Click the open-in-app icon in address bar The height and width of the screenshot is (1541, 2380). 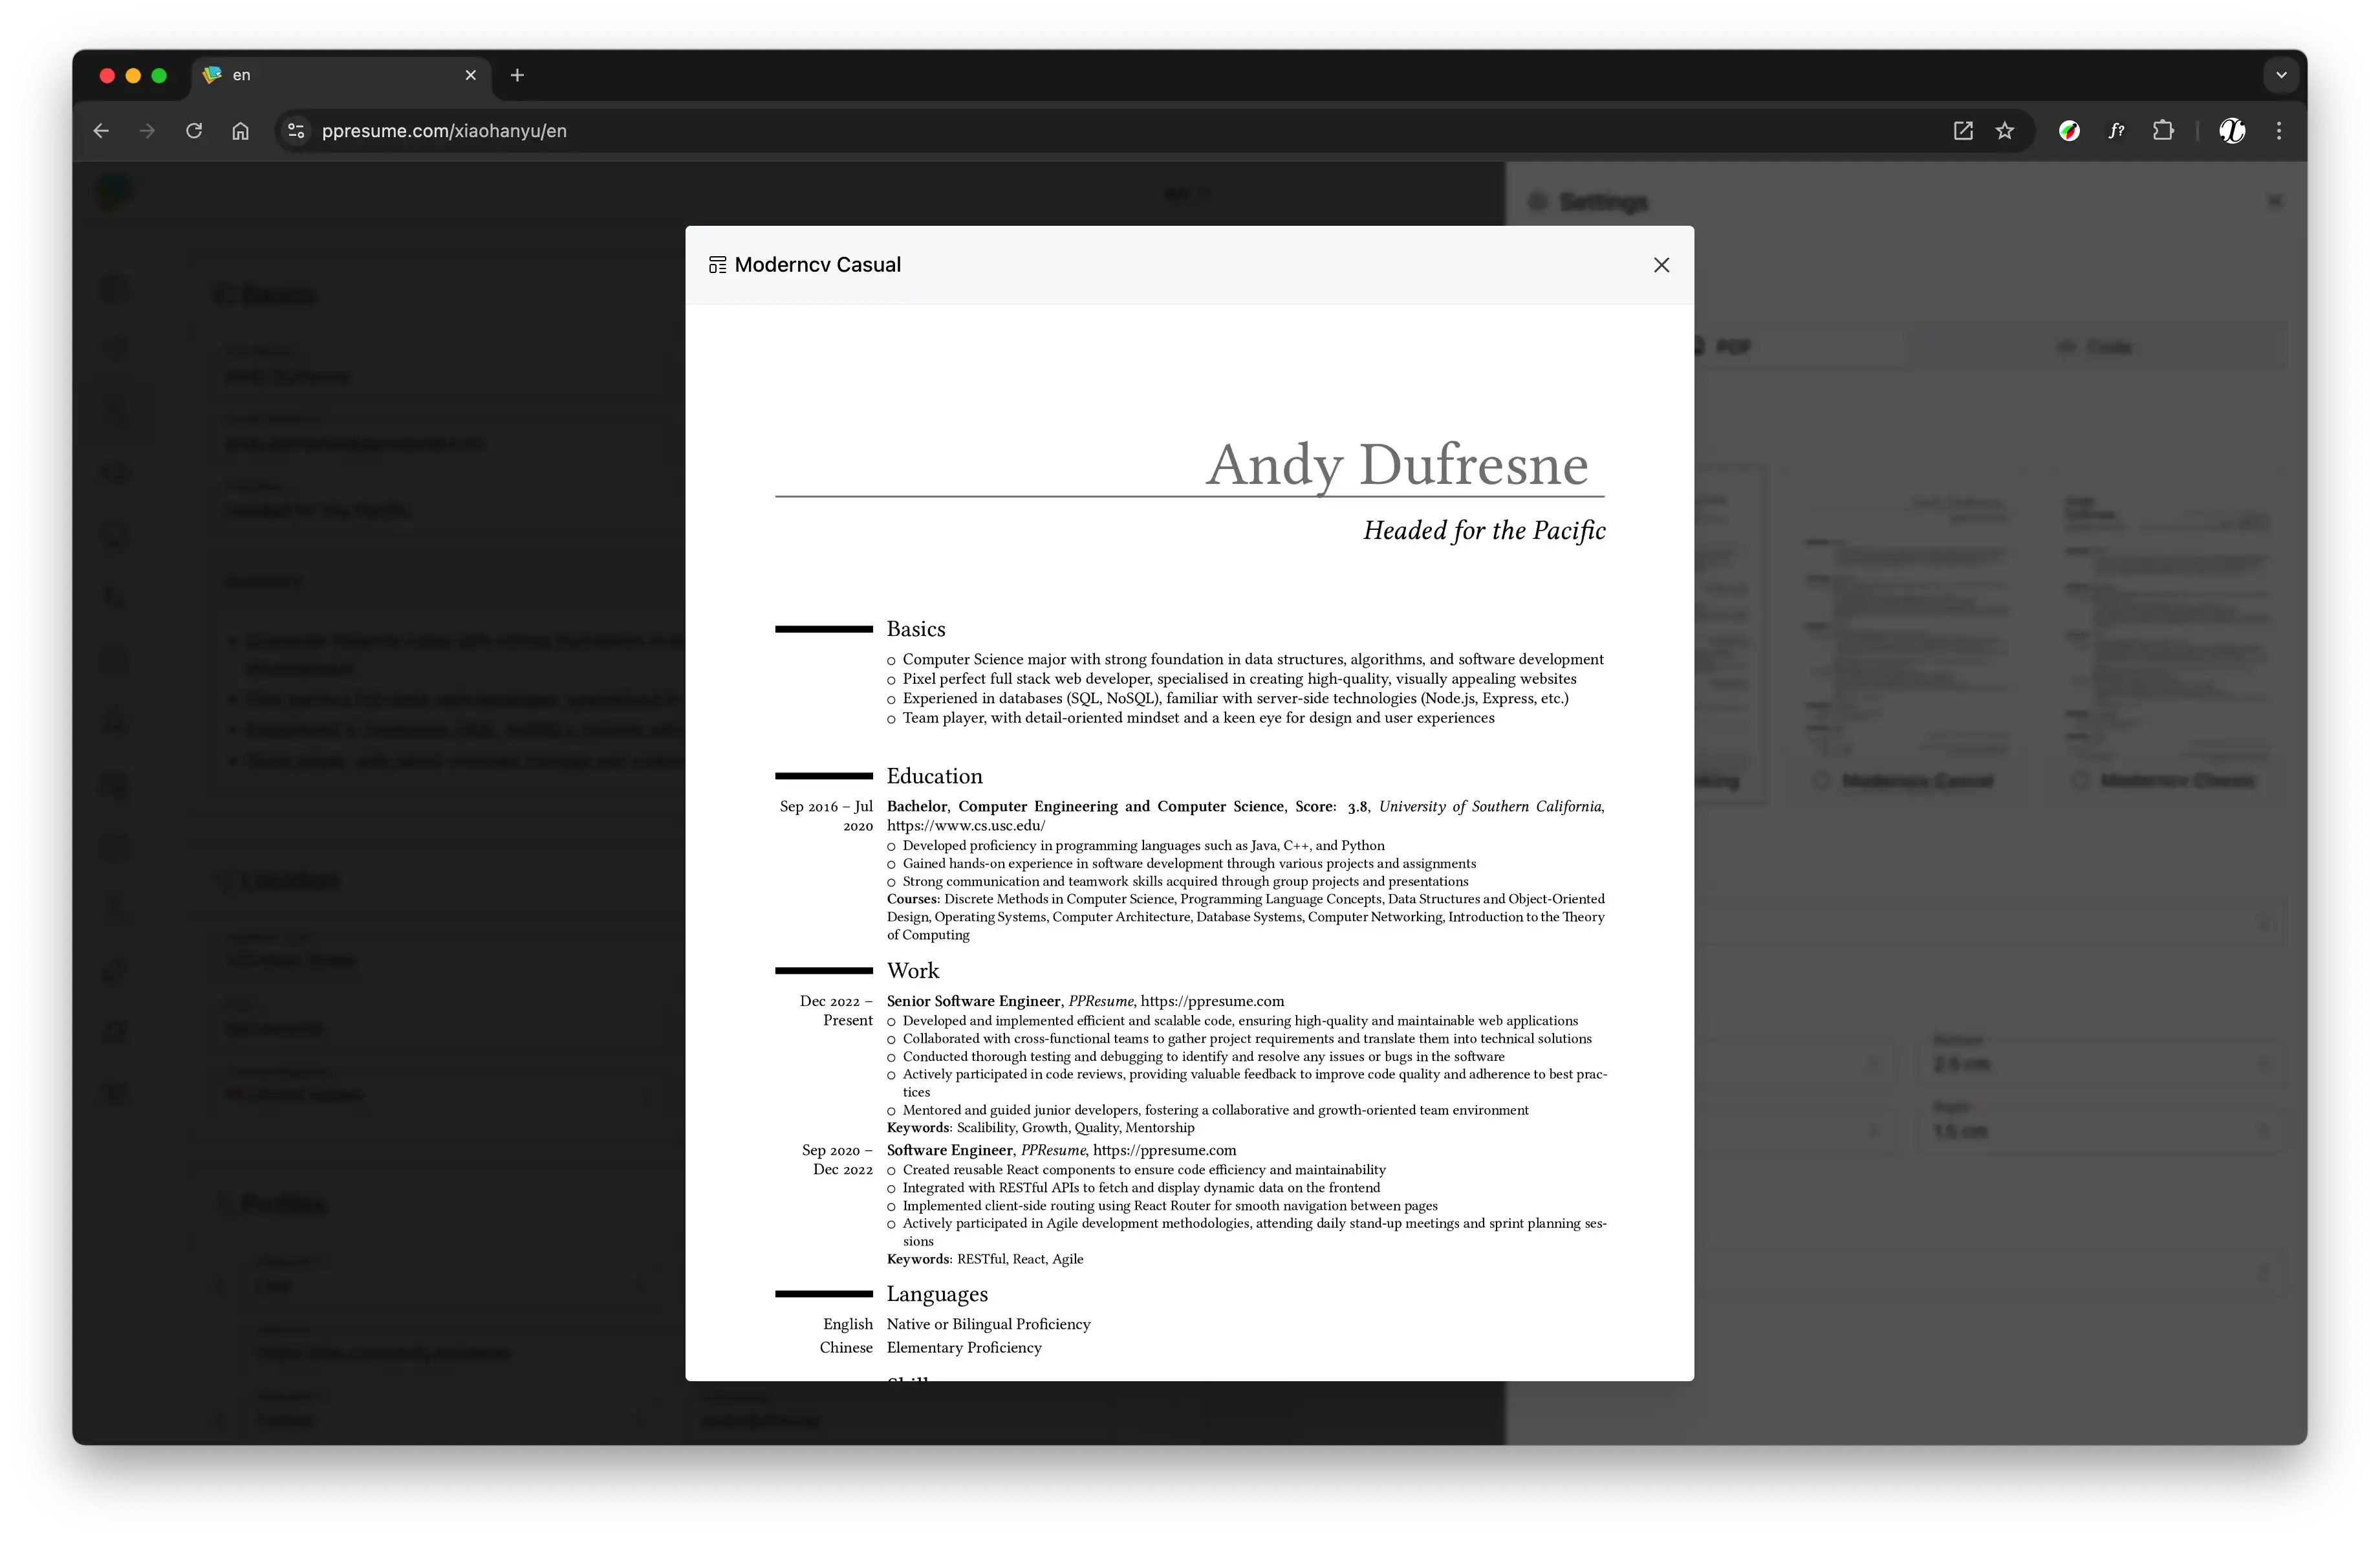pyautogui.click(x=1963, y=131)
